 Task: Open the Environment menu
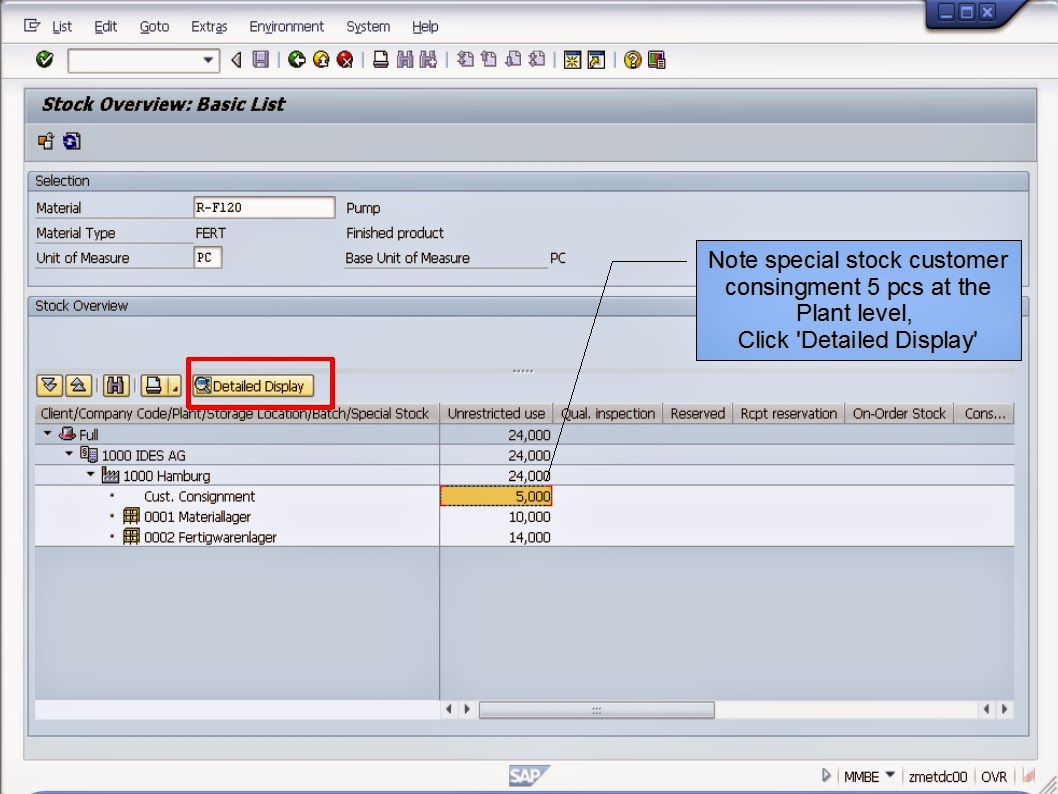coord(286,26)
